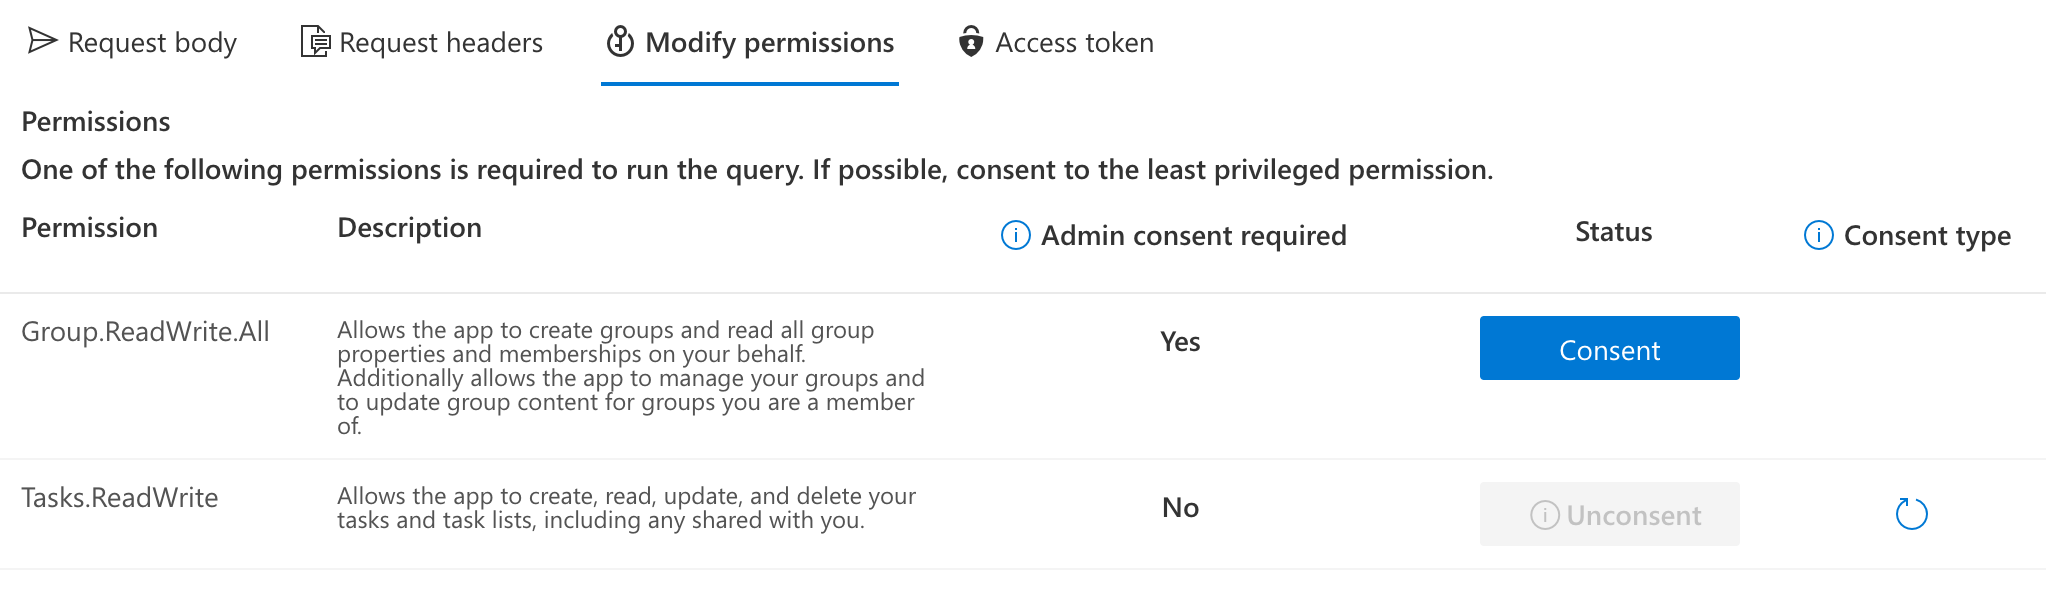
Task: Click the Permission column header
Action: coord(89,228)
